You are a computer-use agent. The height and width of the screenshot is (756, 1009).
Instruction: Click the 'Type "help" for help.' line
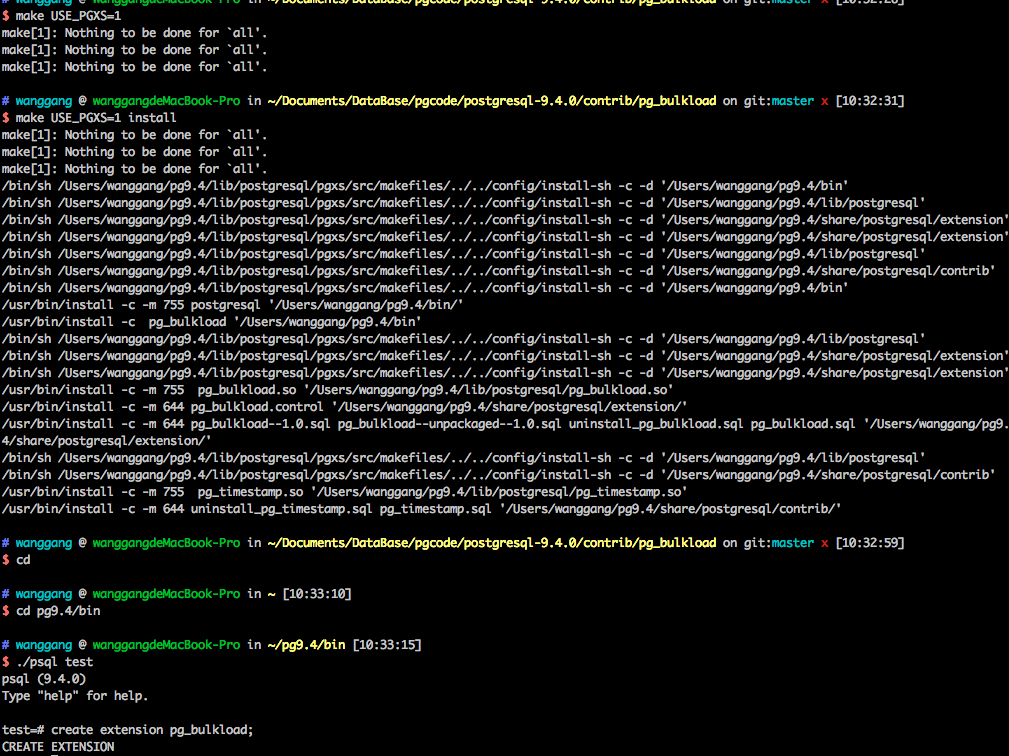[x=75, y=696]
